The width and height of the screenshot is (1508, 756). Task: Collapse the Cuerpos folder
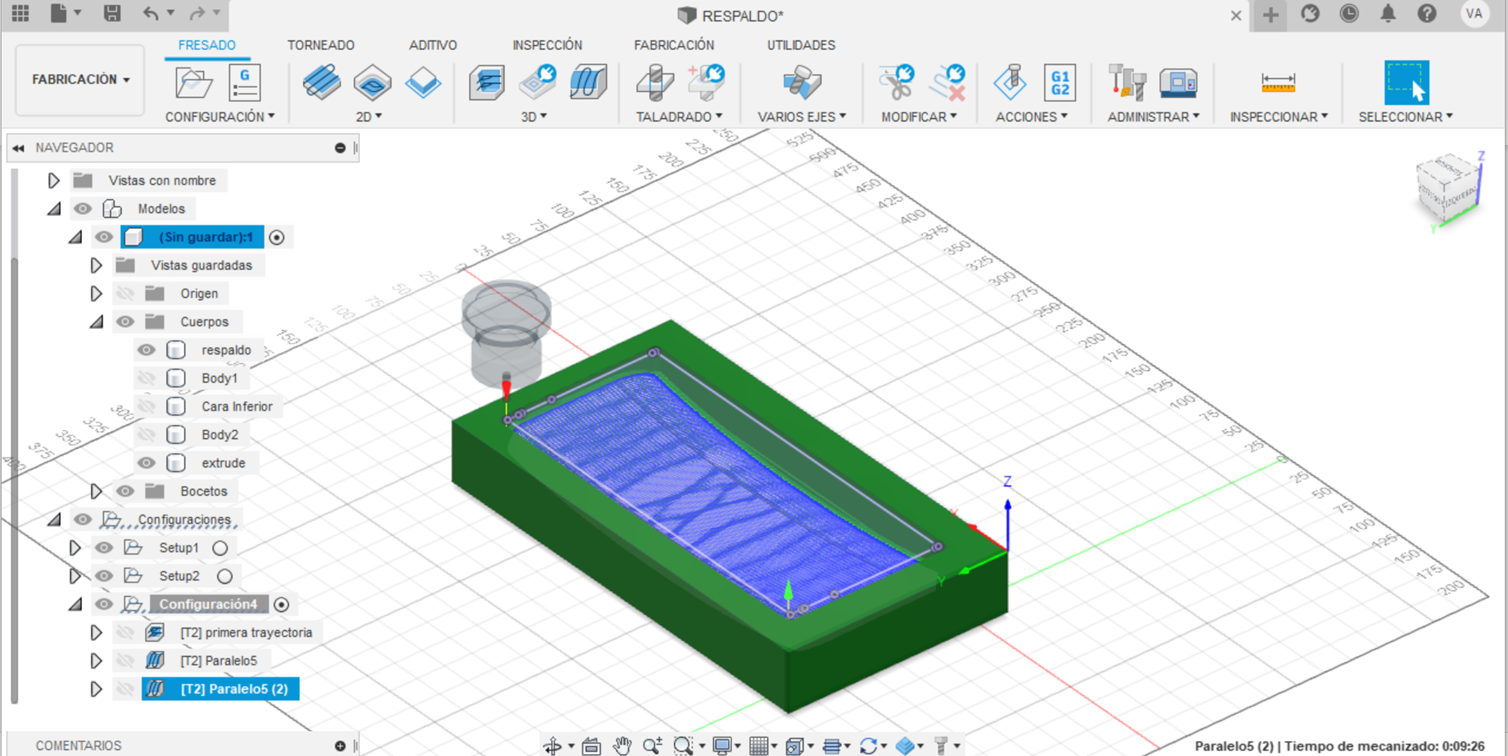point(96,322)
